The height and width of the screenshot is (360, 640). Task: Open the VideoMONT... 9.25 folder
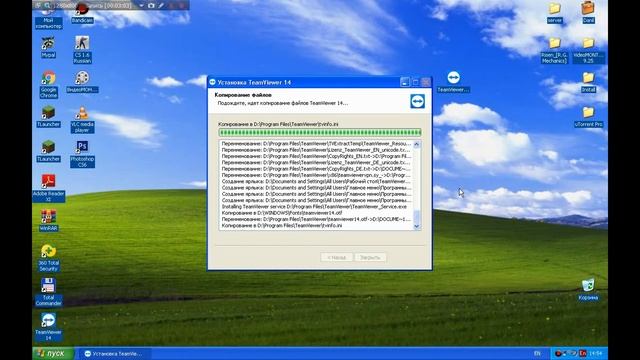[588, 50]
